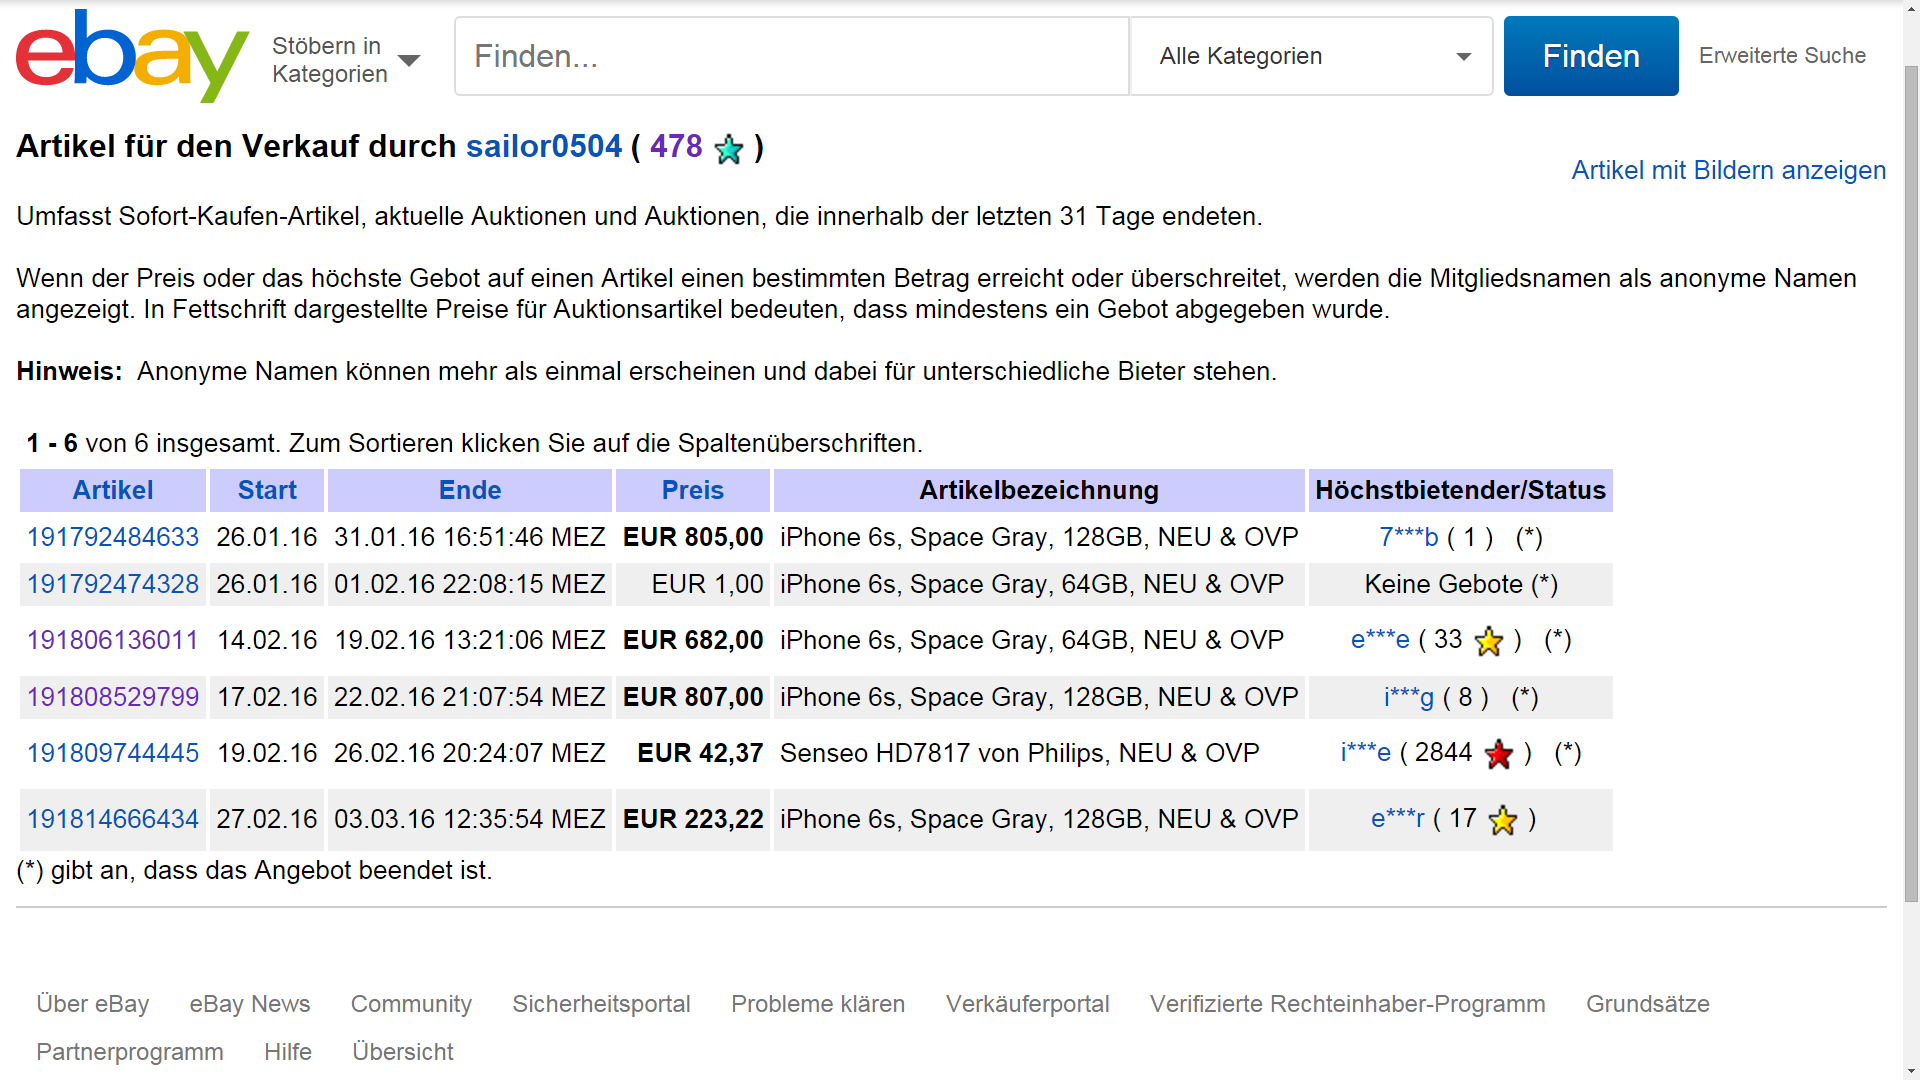
Task: Click end time 26.02.16 20:24:07 MEZ
Action: tap(470, 753)
